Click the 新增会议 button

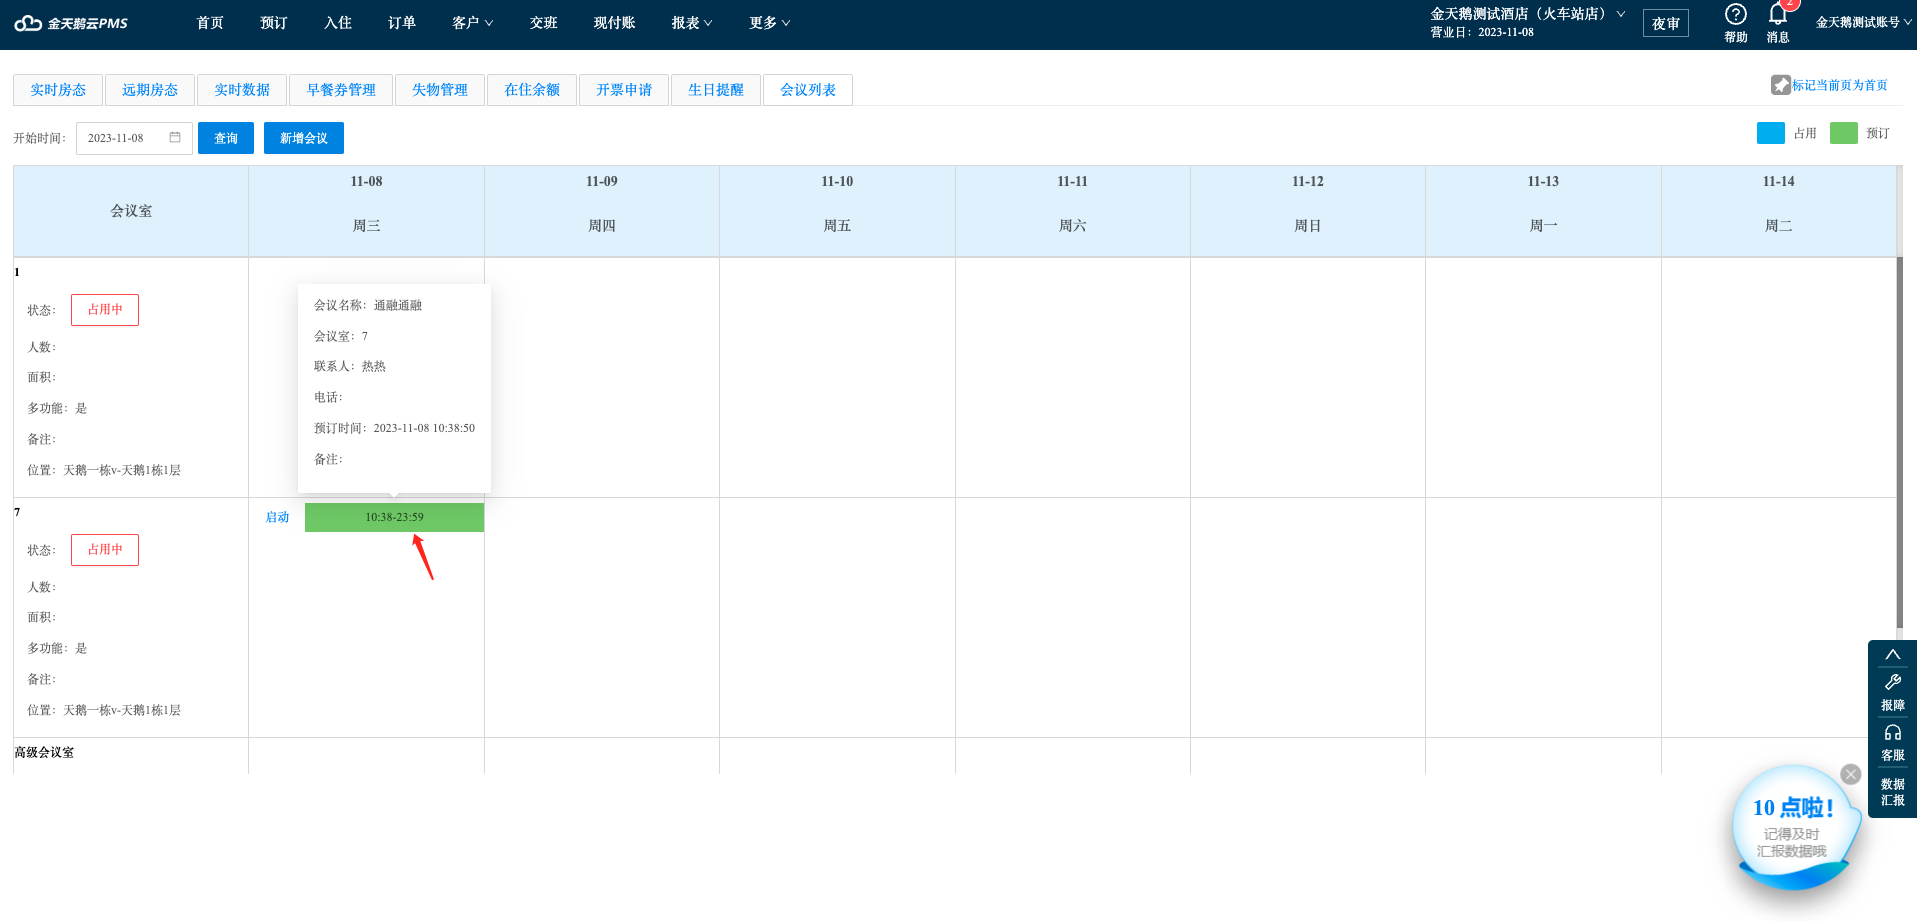coord(304,138)
